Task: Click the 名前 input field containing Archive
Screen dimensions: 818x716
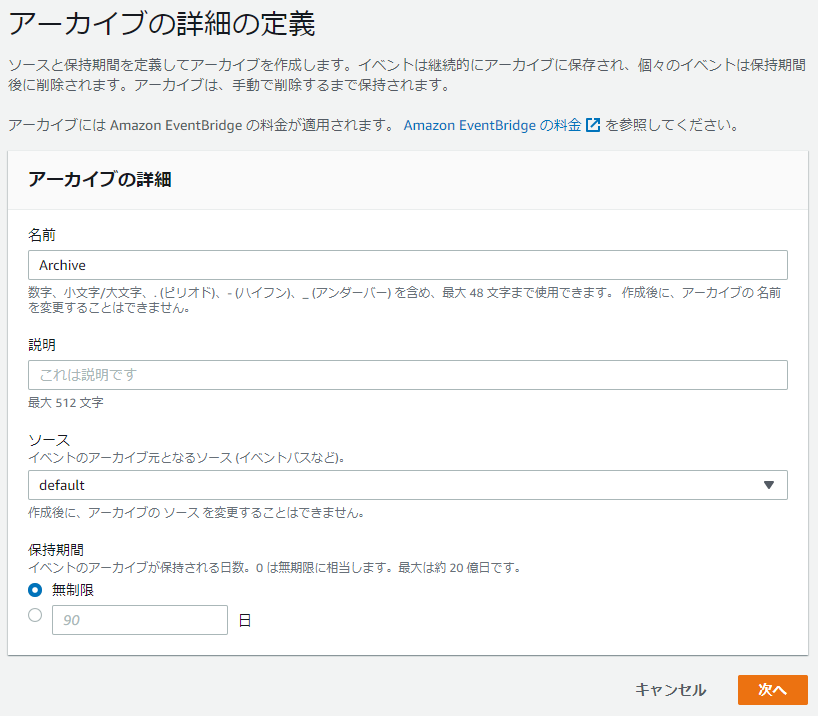Action: 407,265
